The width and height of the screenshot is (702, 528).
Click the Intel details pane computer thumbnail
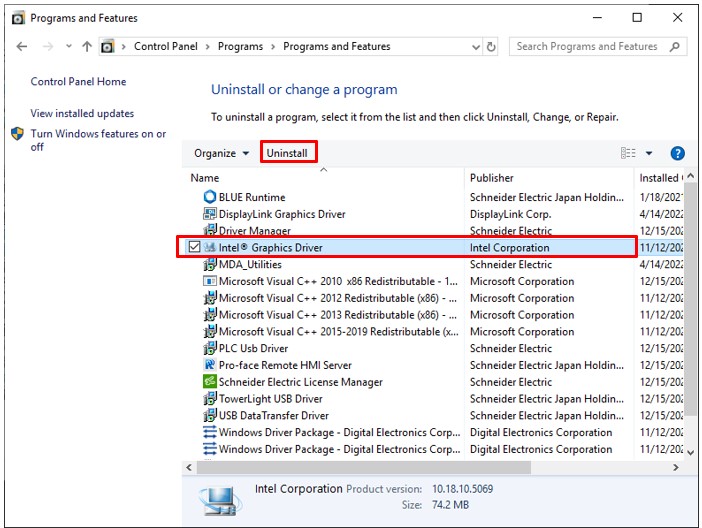(220, 501)
